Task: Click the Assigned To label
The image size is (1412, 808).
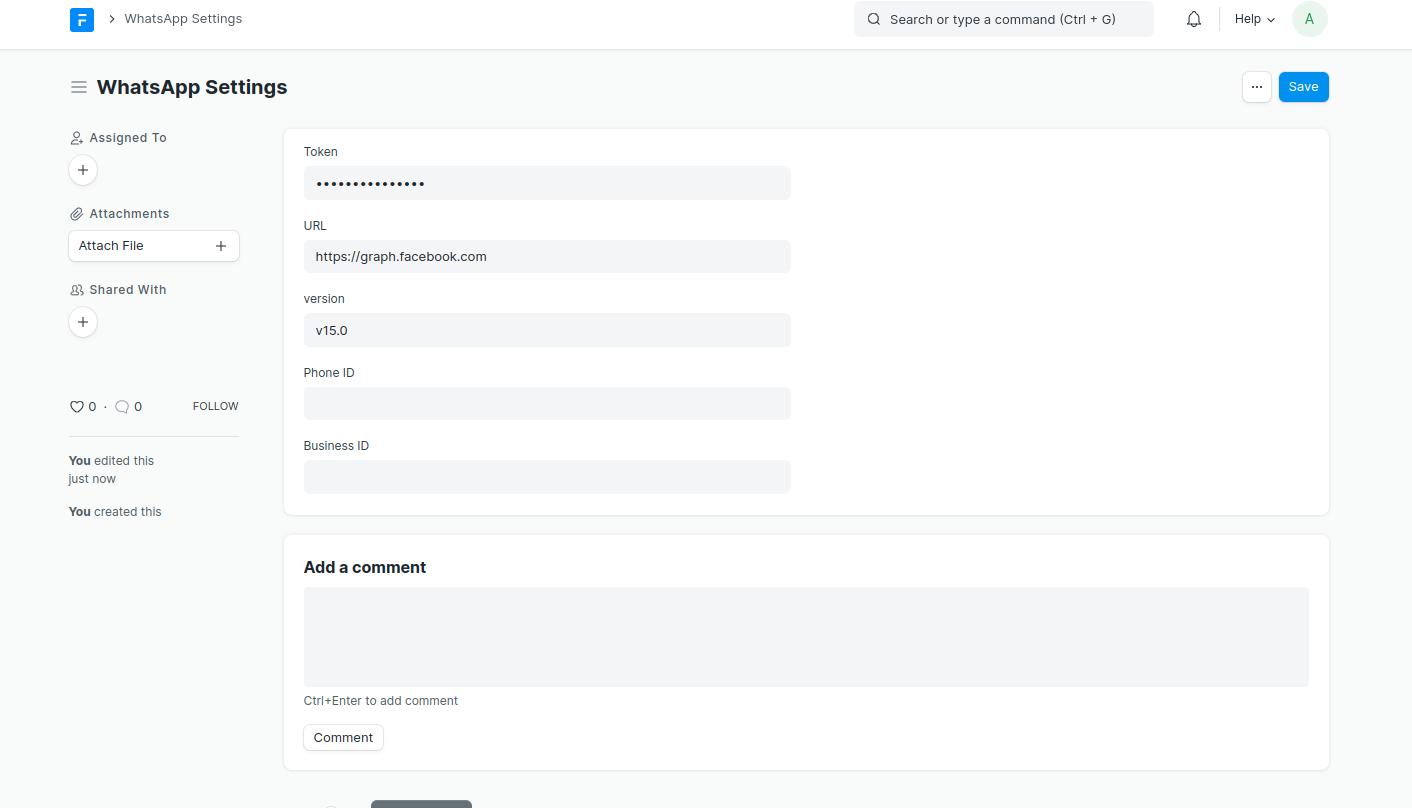Action: point(128,138)
